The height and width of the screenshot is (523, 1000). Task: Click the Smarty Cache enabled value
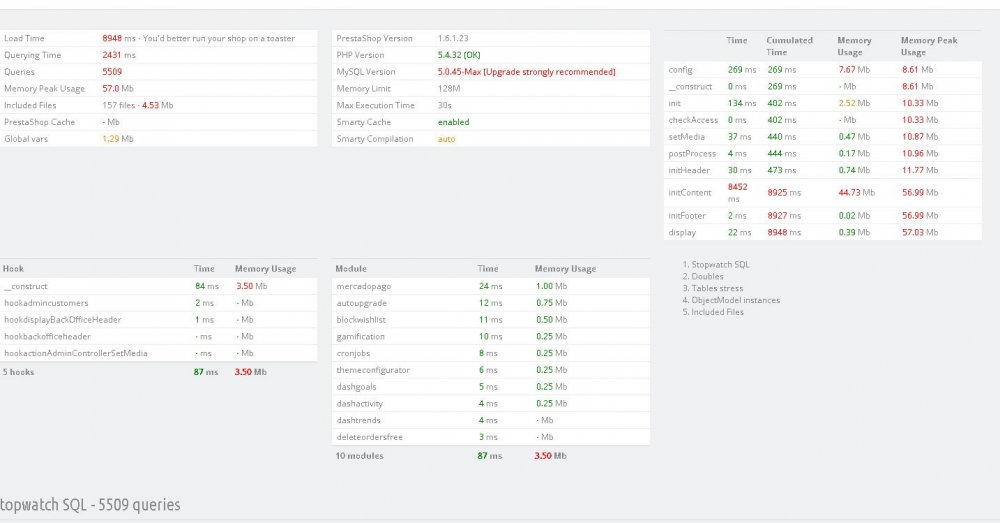point(453,122)
